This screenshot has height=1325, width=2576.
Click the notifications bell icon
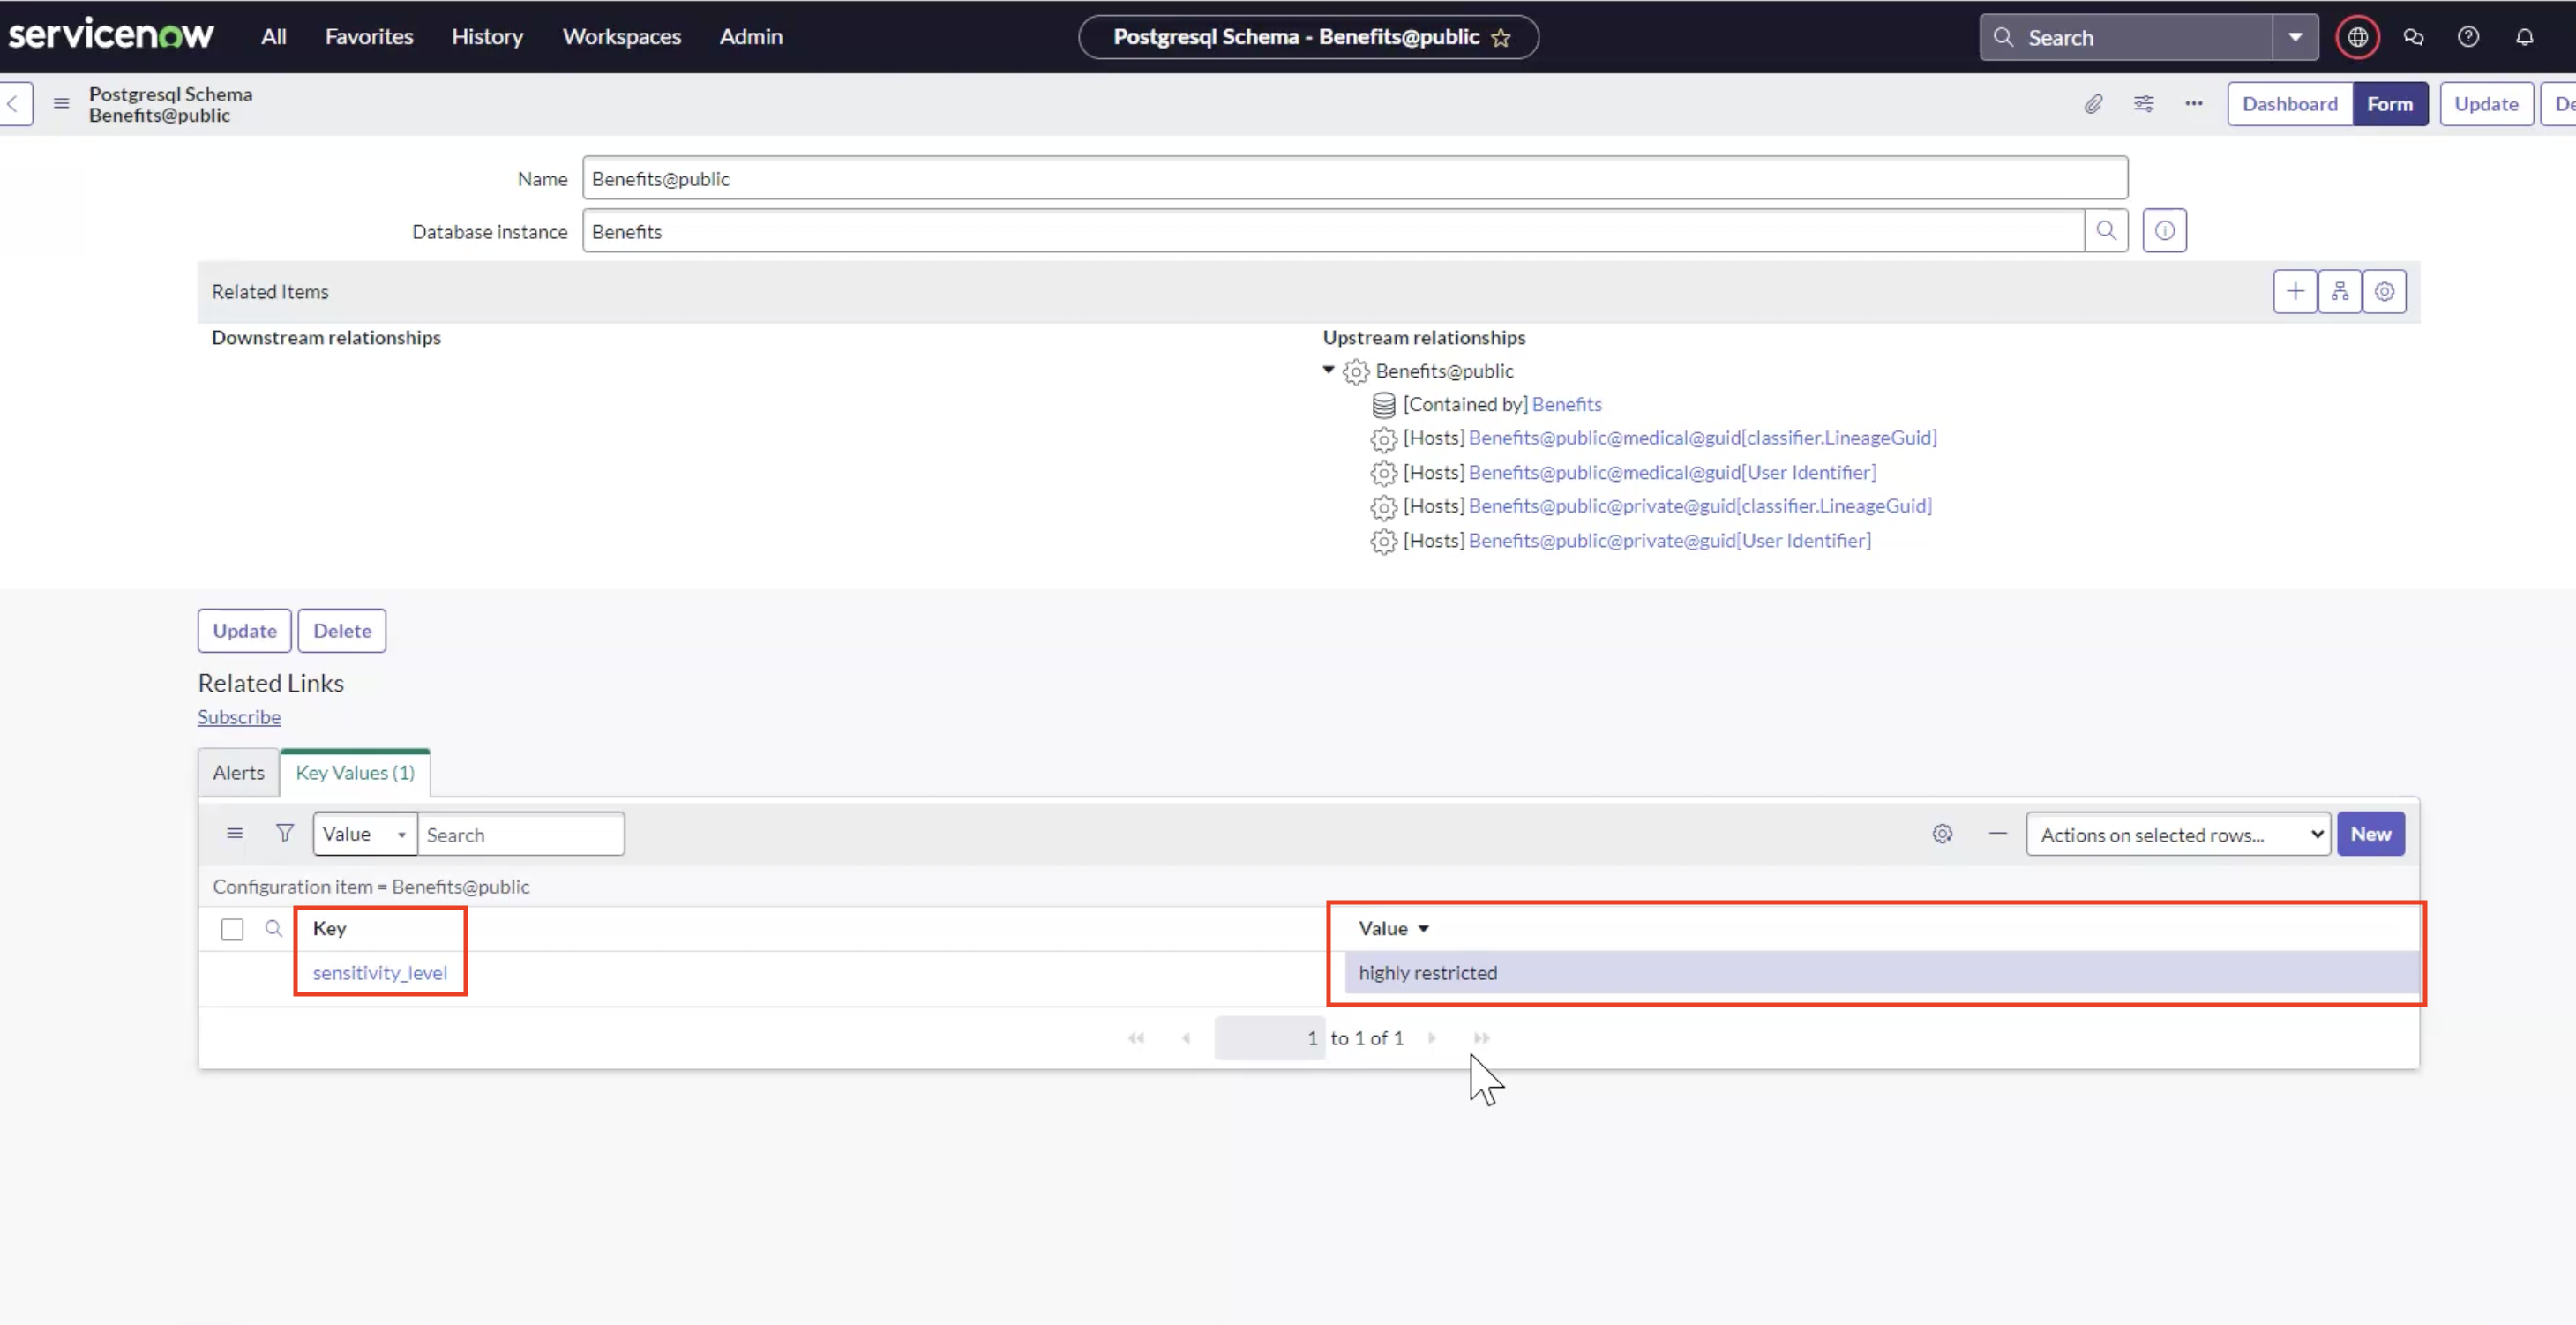2524,36
